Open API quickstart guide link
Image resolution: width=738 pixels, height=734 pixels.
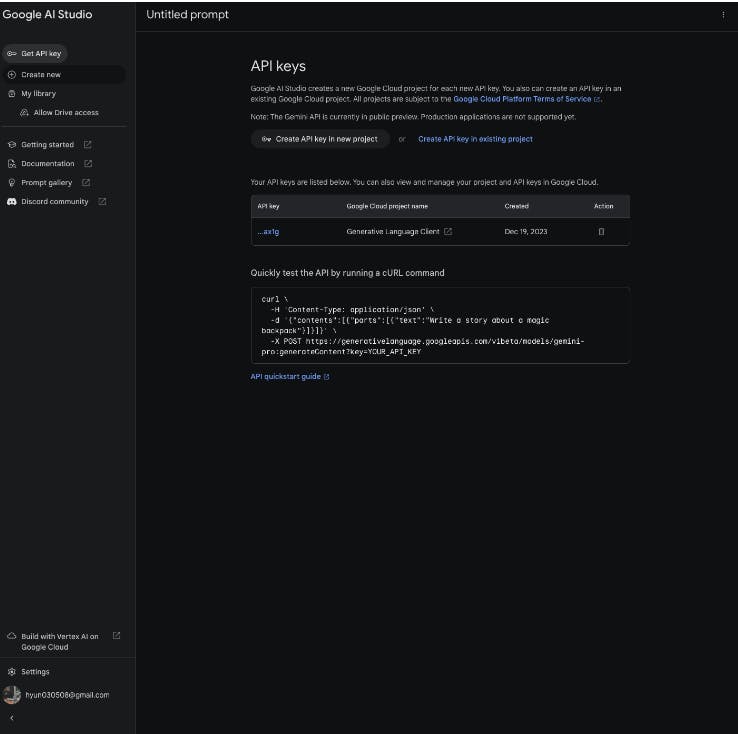tap(285, 376)
